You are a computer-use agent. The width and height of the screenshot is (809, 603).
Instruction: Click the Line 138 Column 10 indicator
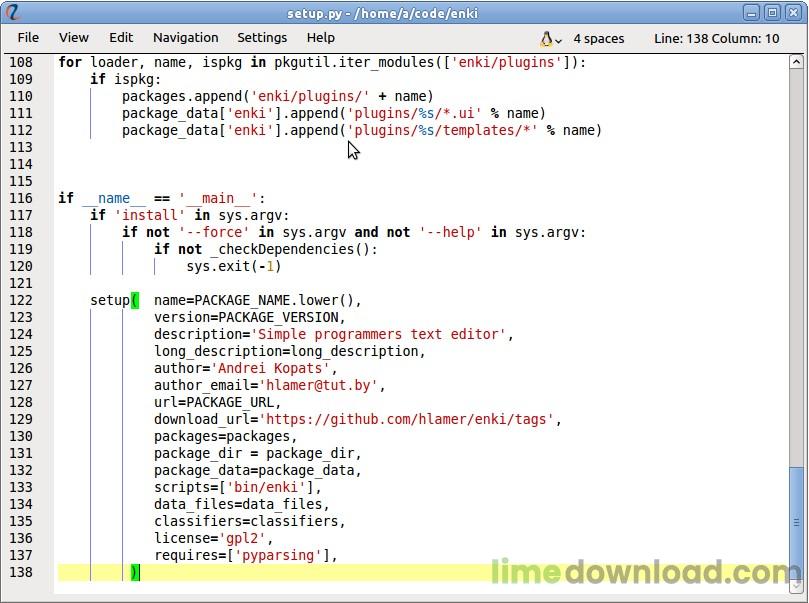pyautogui.click(x=716, y=38)
